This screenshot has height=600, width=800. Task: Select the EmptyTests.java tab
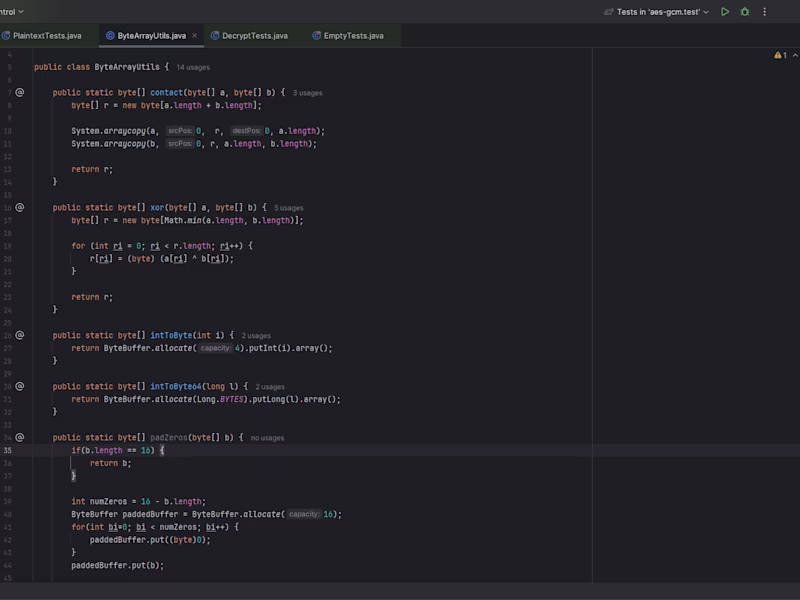coord(353,36)
